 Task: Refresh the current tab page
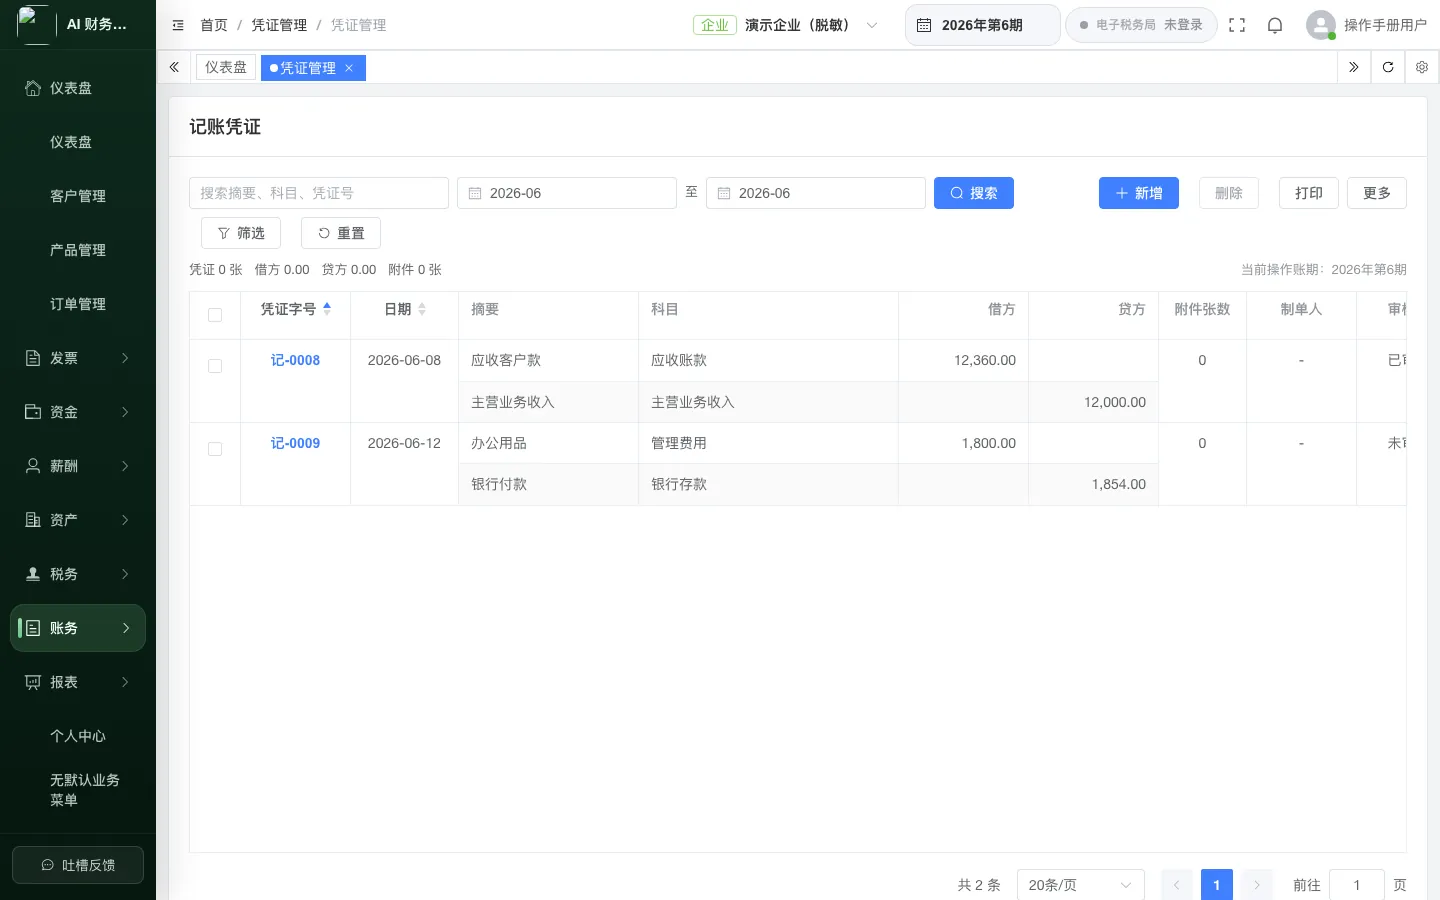[x=1388, y=67]
